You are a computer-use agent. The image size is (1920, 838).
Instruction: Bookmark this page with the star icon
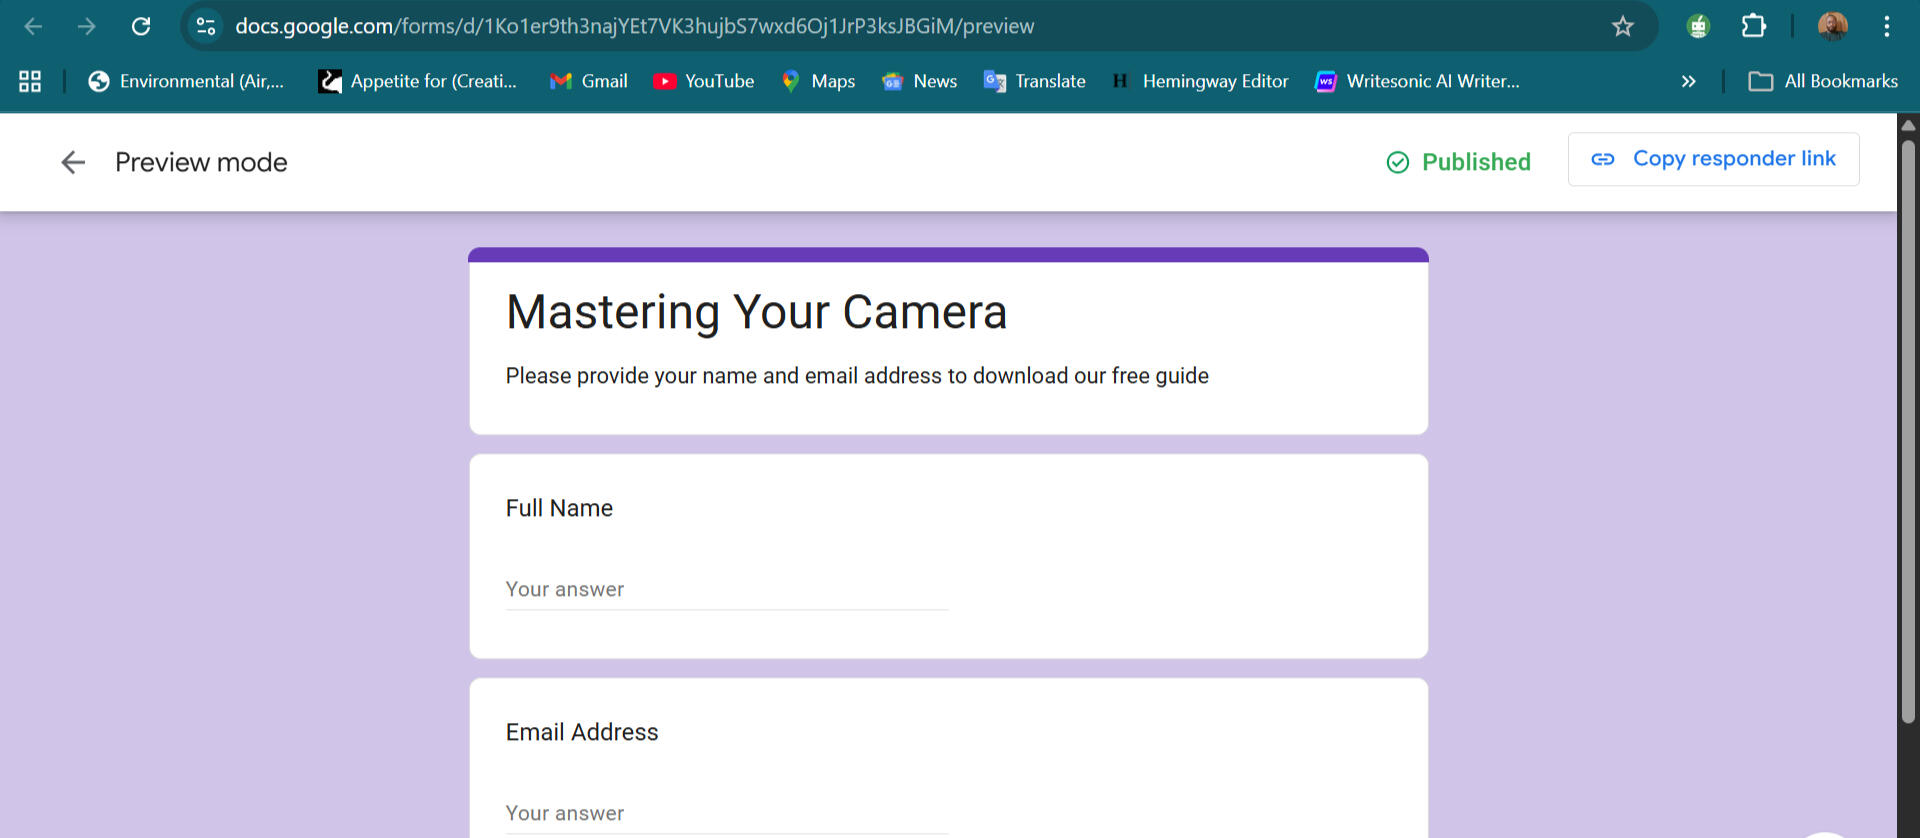click(1622, 26)
